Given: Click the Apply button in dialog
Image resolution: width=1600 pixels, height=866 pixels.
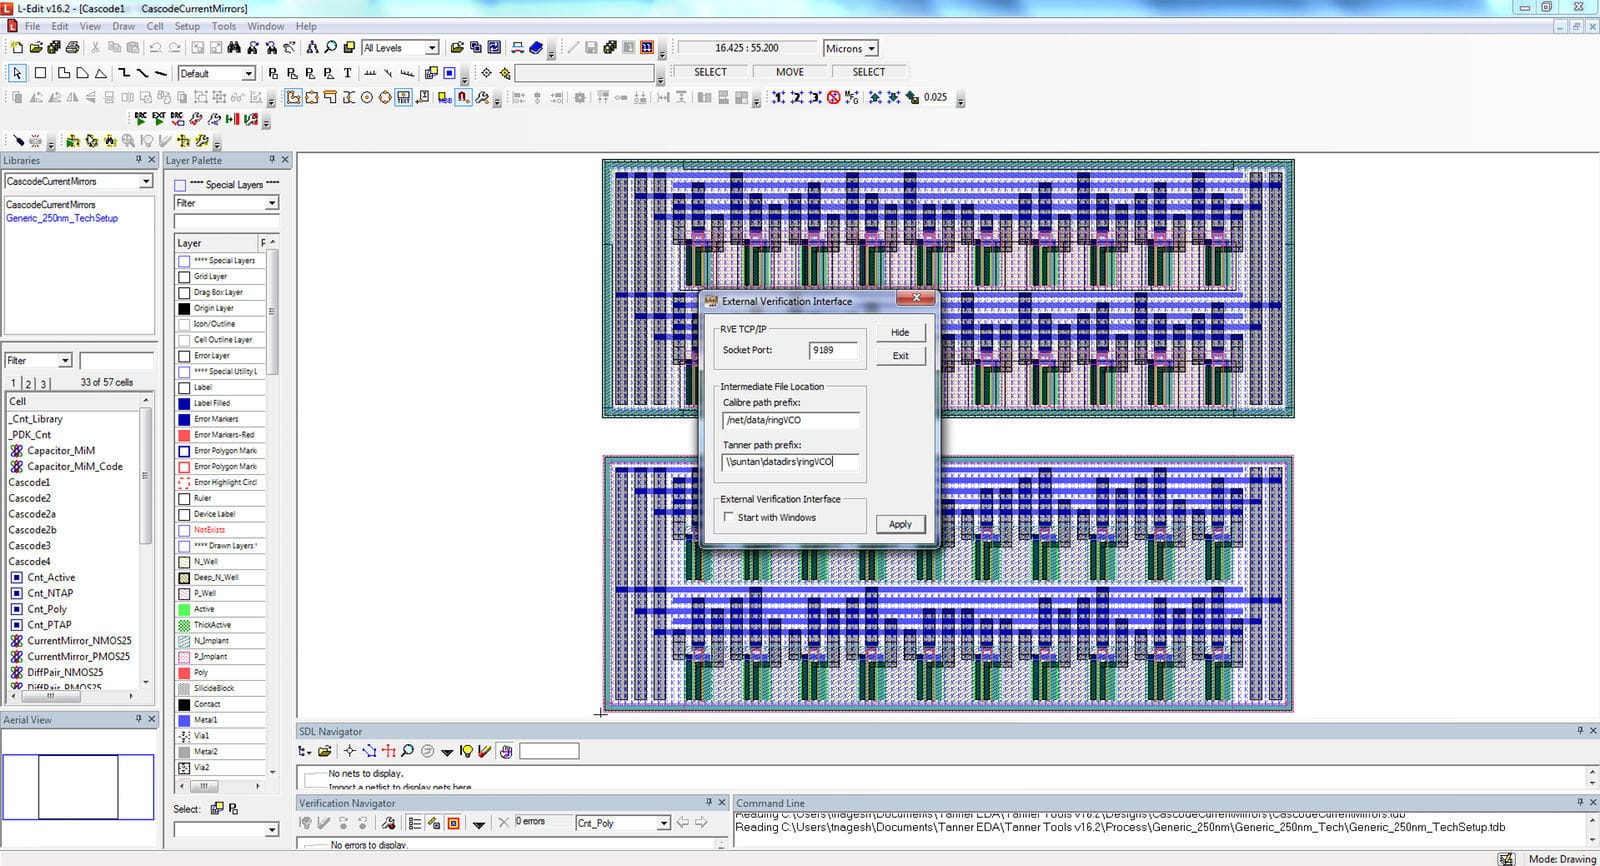Looking at the screenshot, I should [x=900, y=524].
